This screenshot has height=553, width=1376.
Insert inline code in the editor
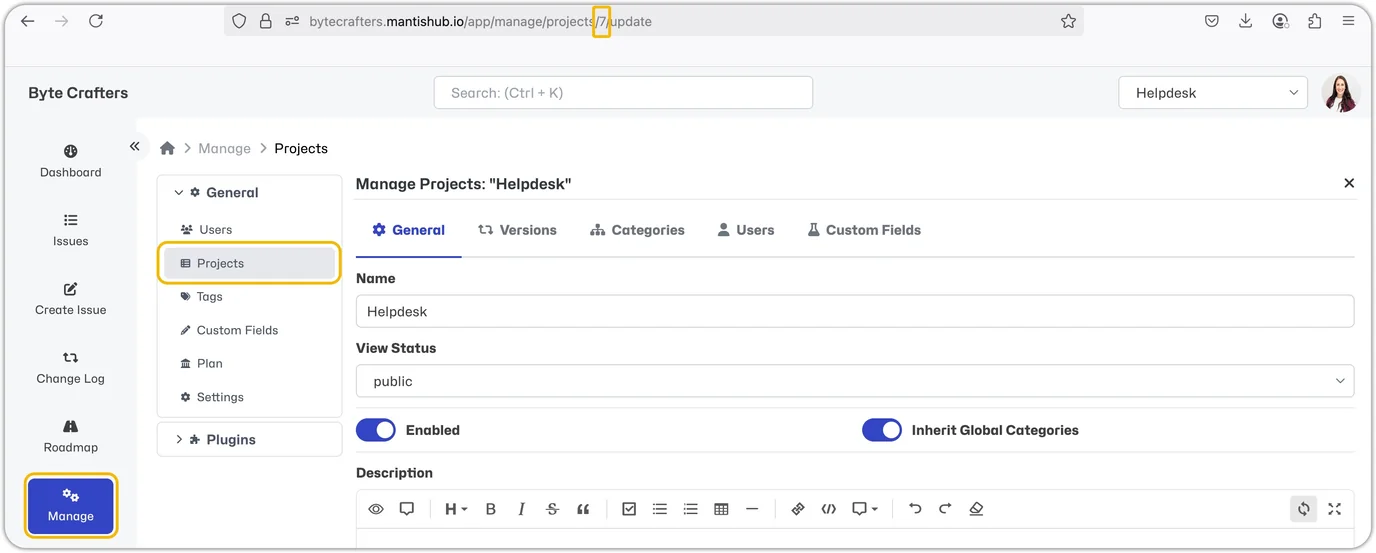point(828,509)
